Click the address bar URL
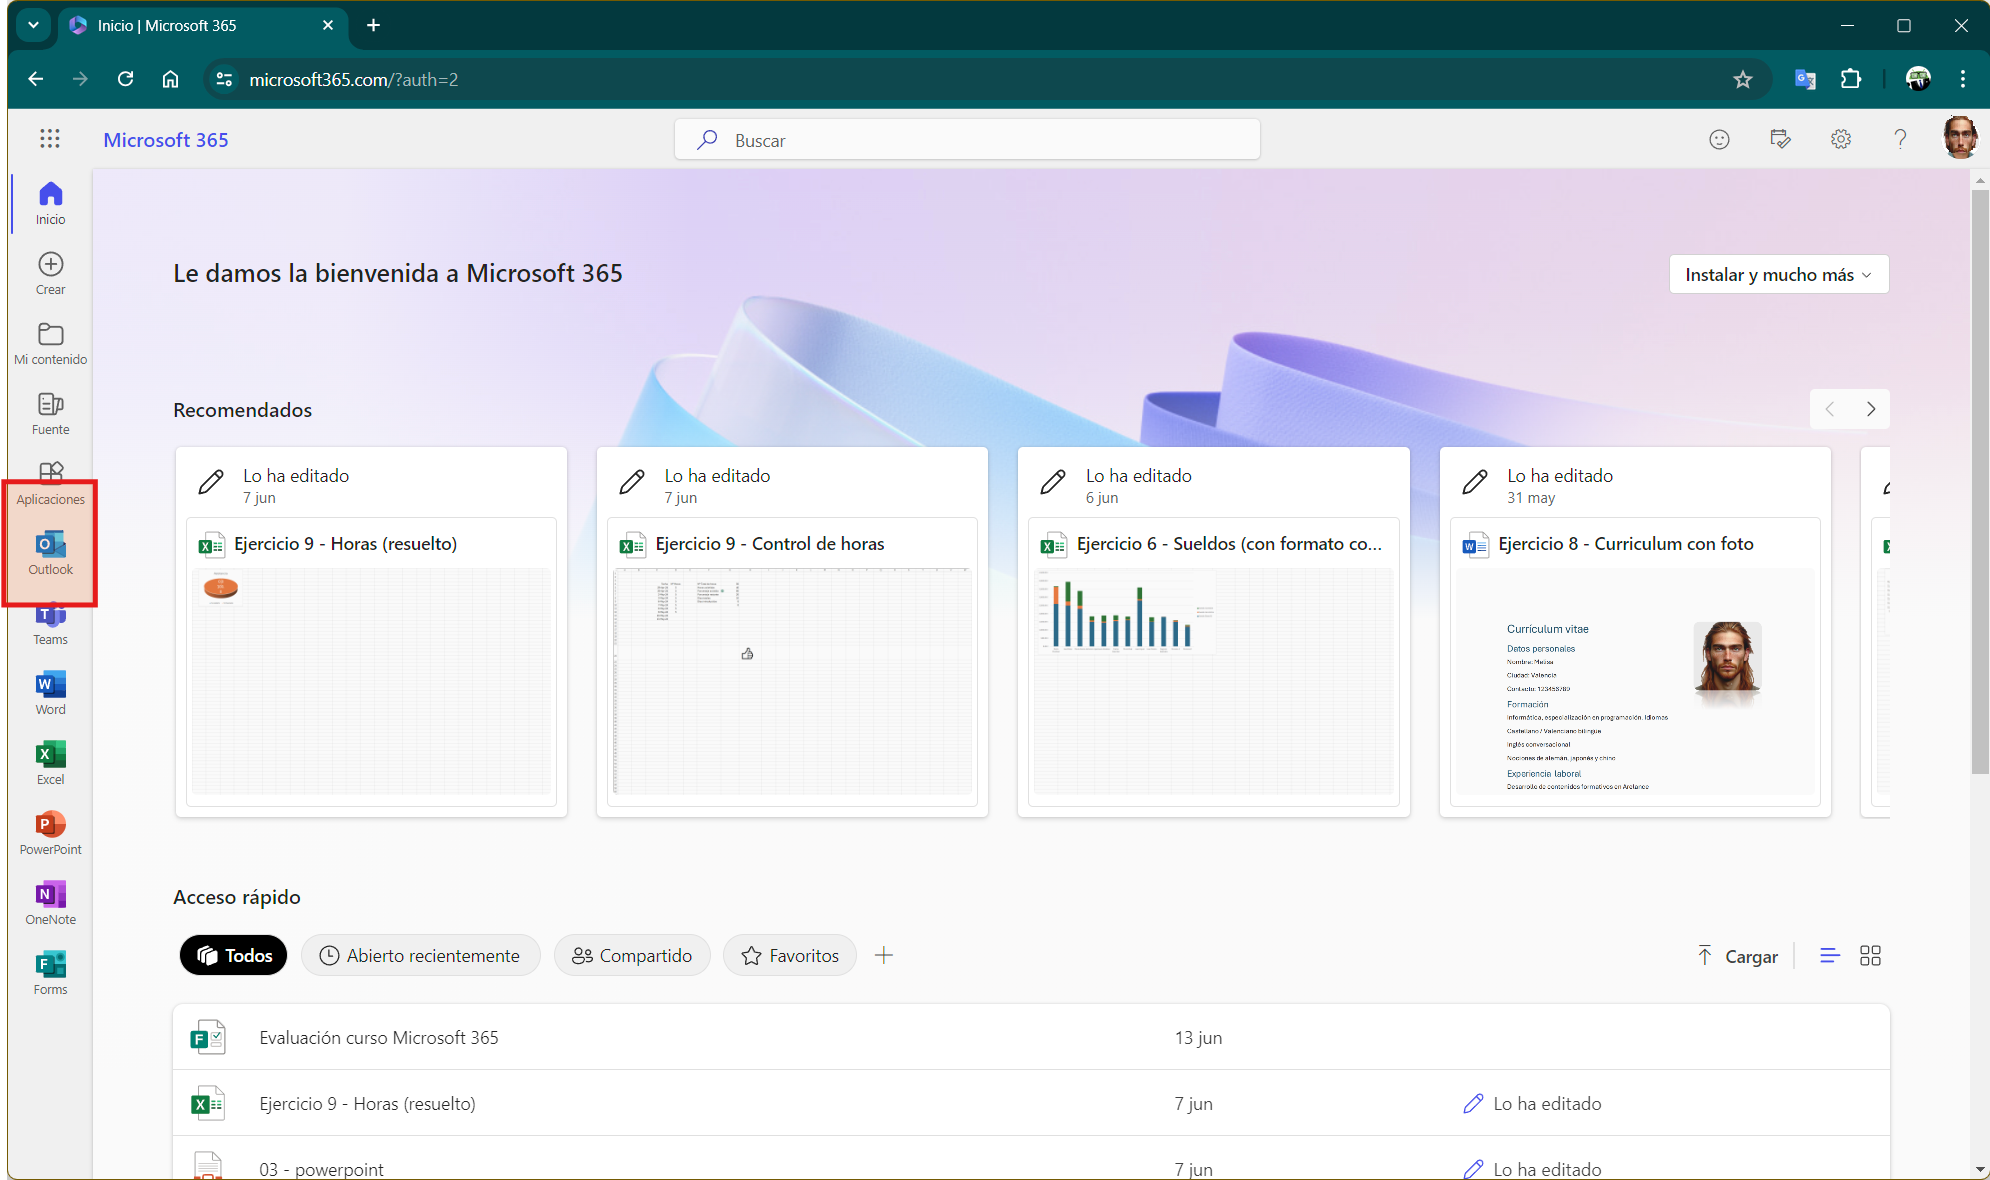Viewport: 1990px width, 1180px height. pos(353,79)
